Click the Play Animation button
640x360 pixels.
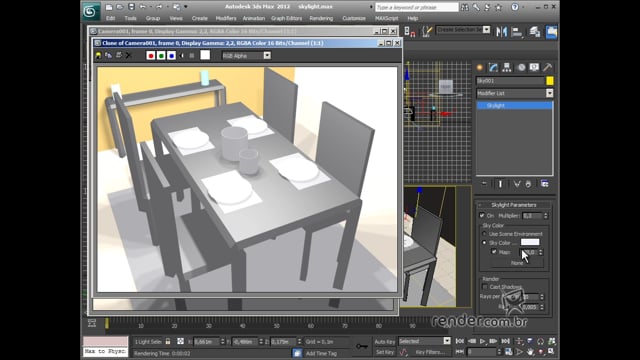(482, 341)
